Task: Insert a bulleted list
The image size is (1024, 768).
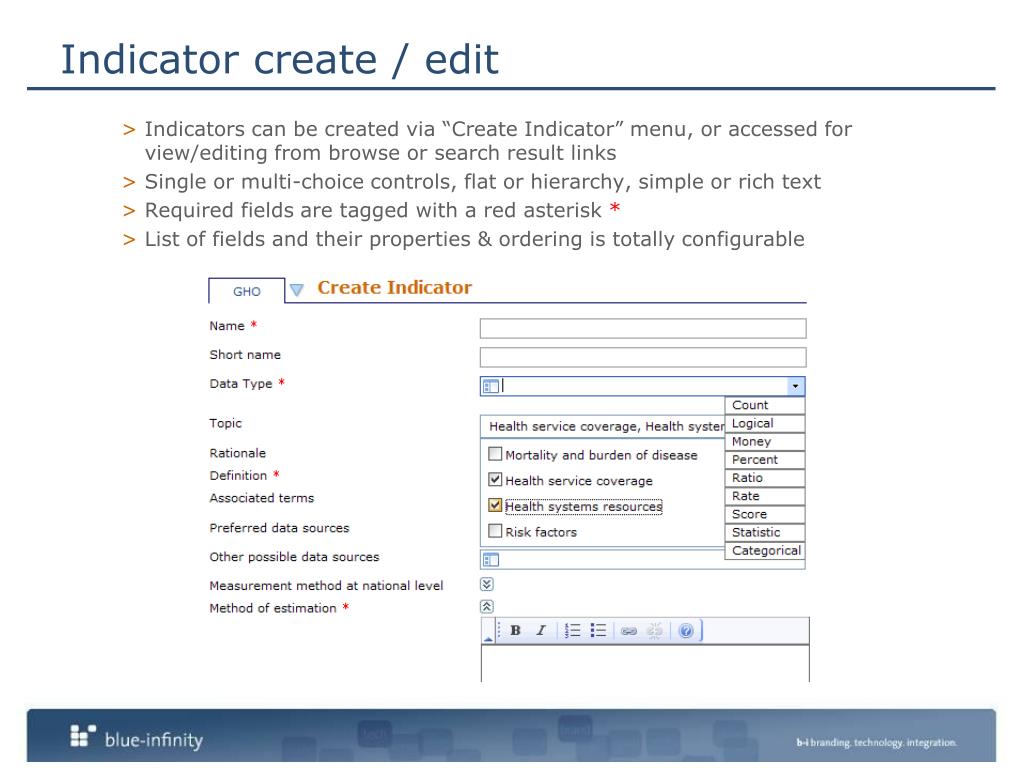Action: point(598,630)
